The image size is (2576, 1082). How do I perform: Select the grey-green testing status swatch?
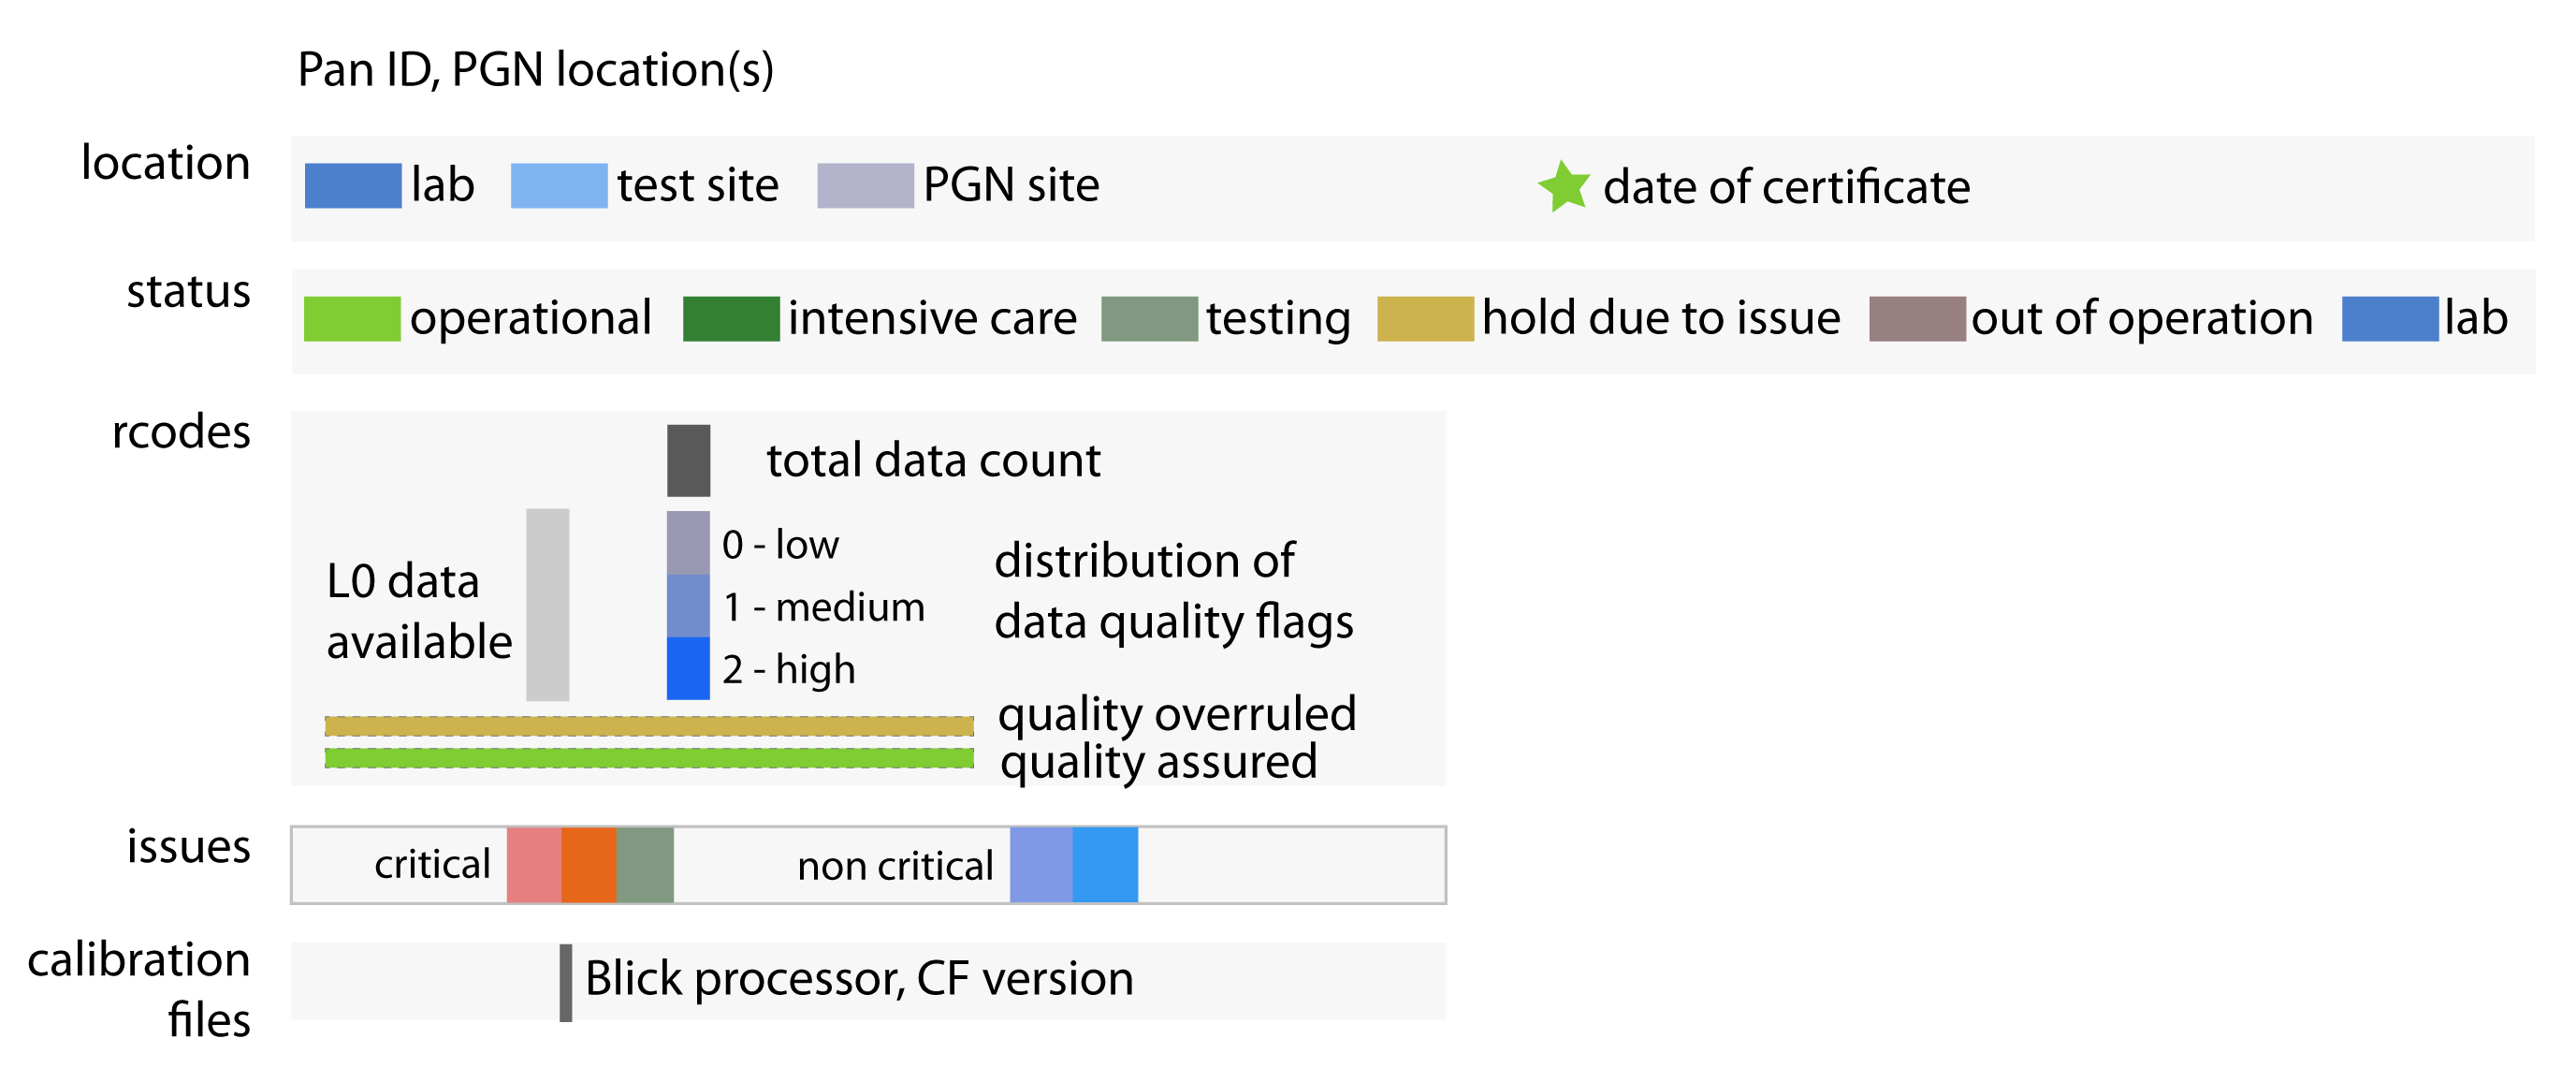[1149, 319]
